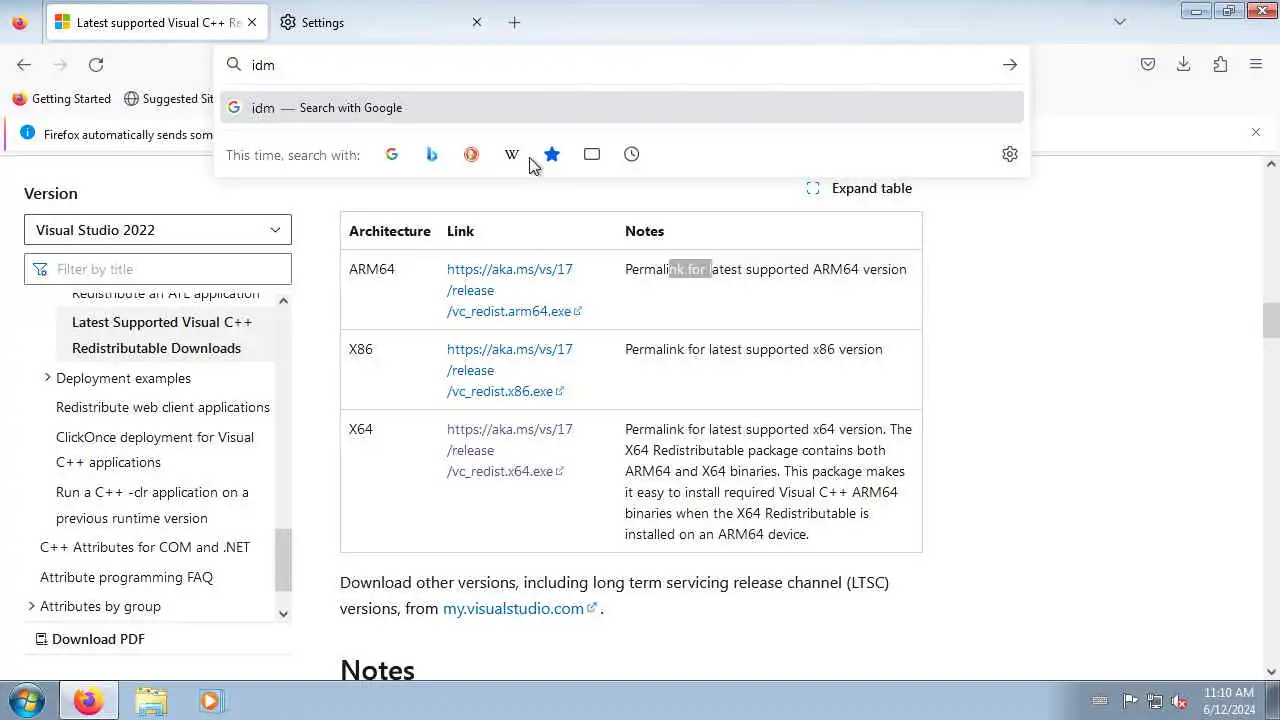Viewport: 1280px width, 720px height.
Task: Open a new tab
Action: 514,22
